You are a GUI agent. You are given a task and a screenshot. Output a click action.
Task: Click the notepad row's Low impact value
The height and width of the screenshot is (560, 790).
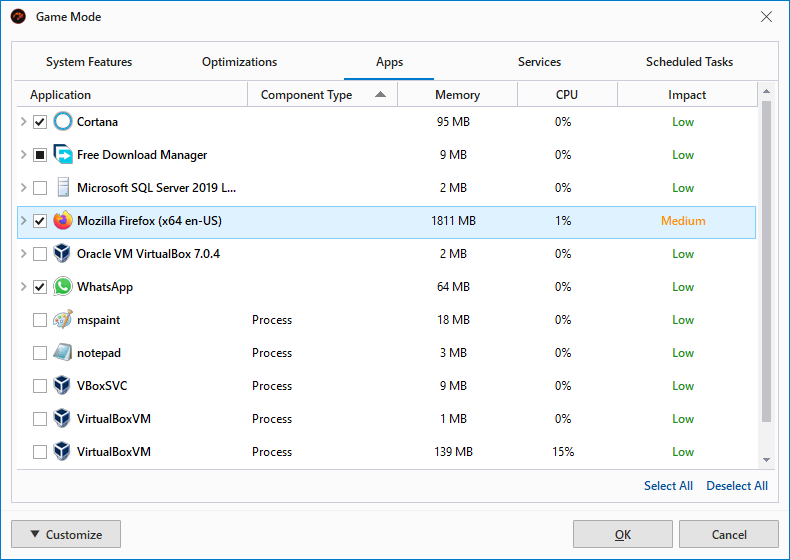(x=683, y=353)
